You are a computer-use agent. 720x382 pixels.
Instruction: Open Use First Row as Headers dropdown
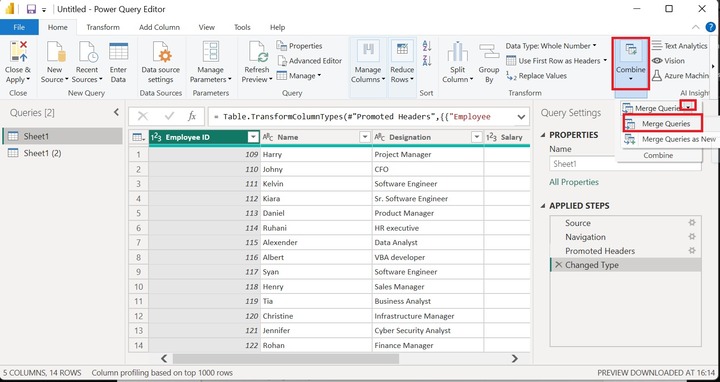tap(557, 61)
